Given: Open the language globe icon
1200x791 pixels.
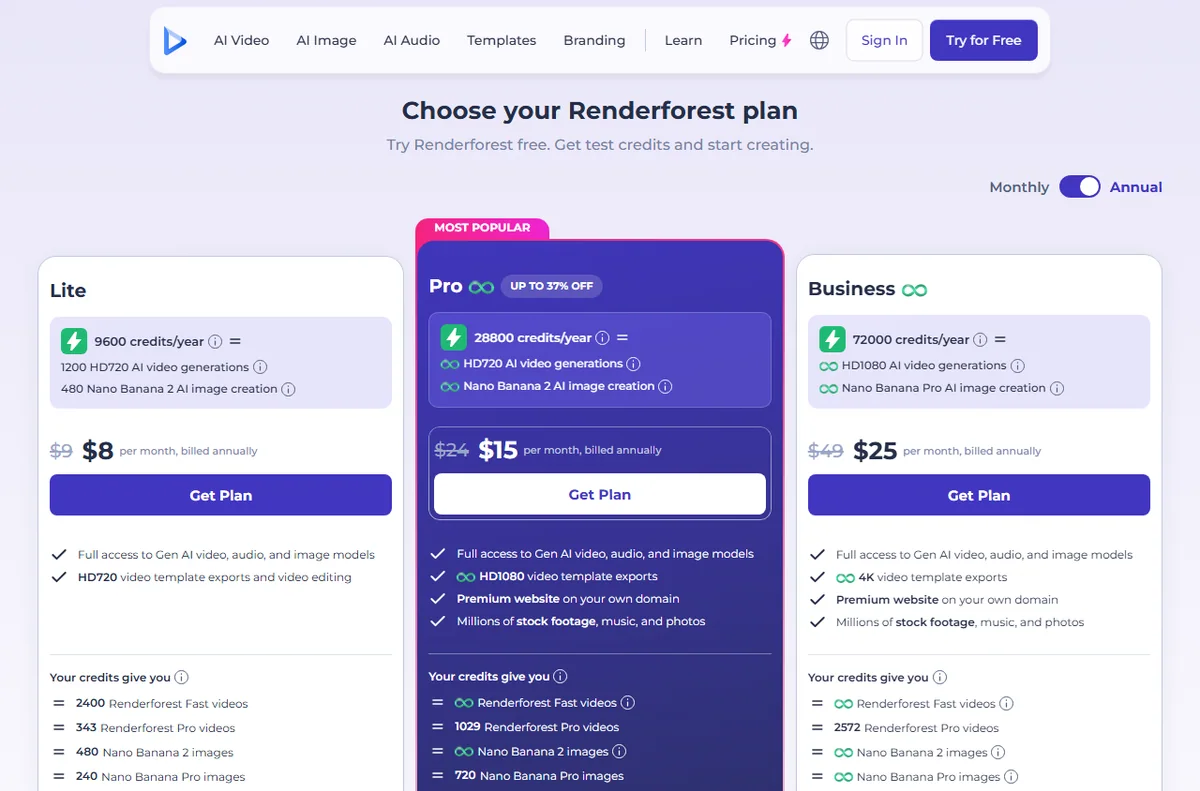Looking at the screenshot, I should point(819,40).
